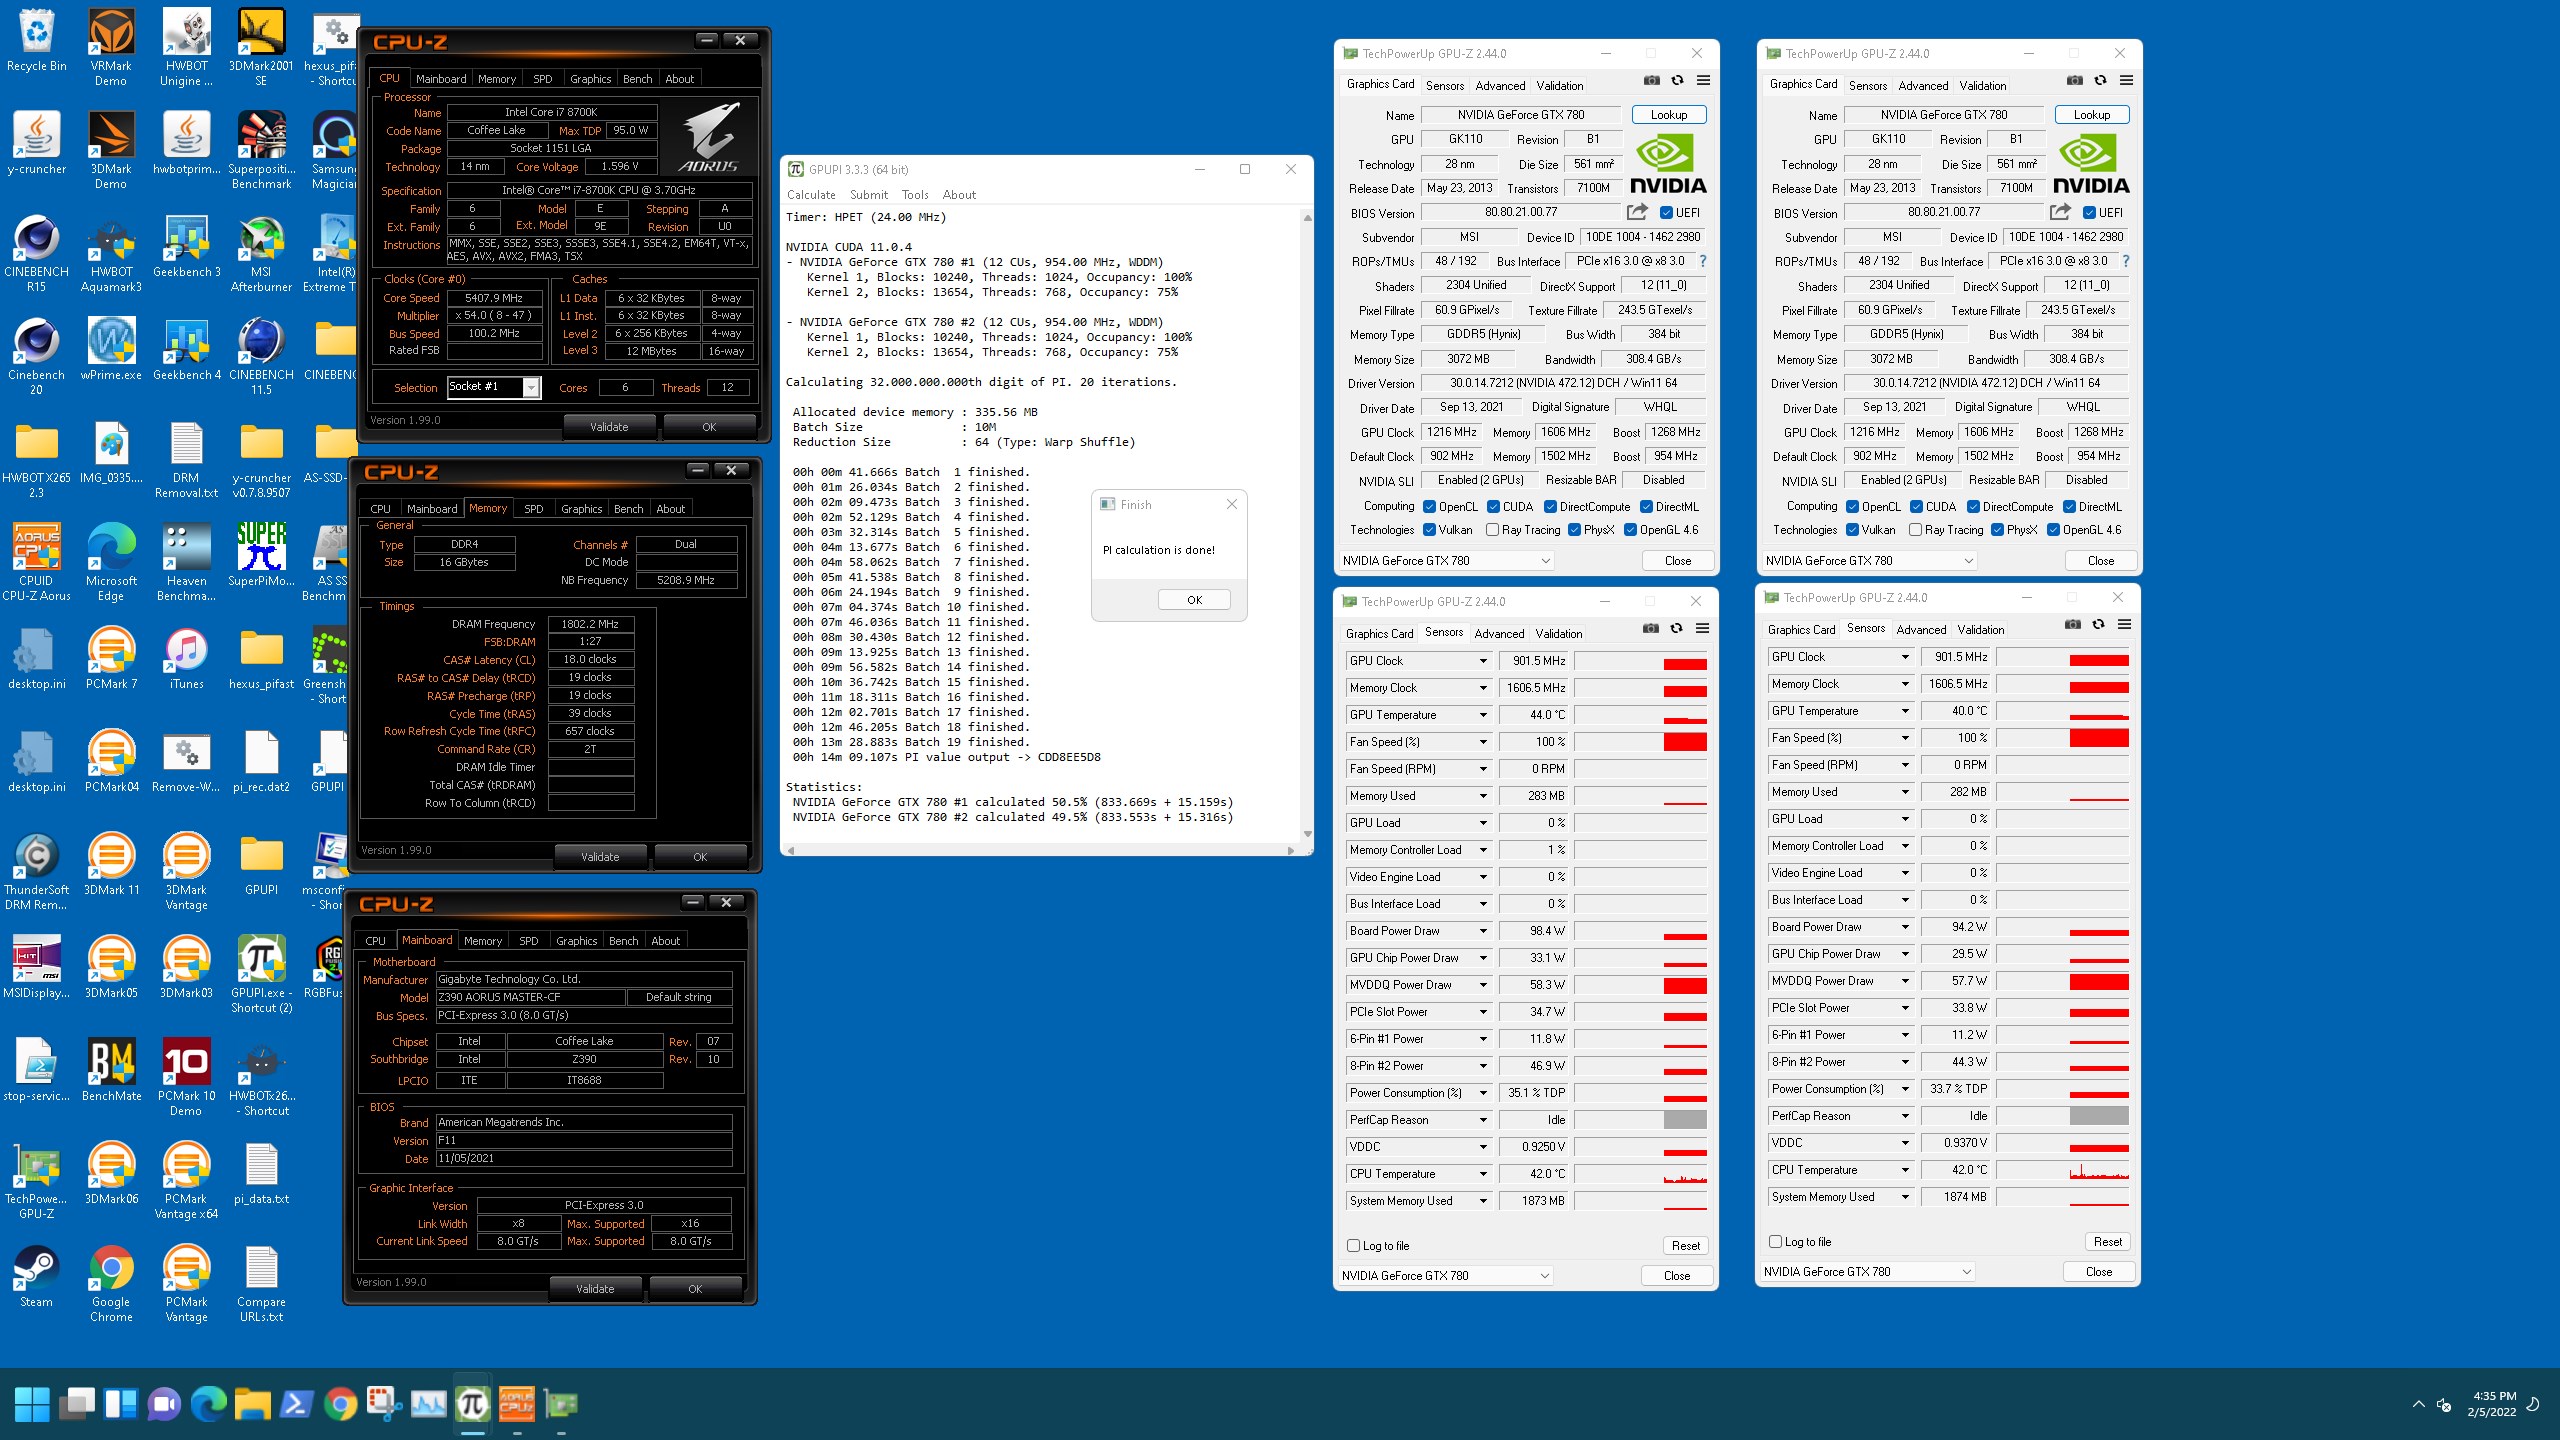The image size is (2560, 1440).
Task: Open GPU selector dropdown in top-left GPU-Z
Action: 1446,561
